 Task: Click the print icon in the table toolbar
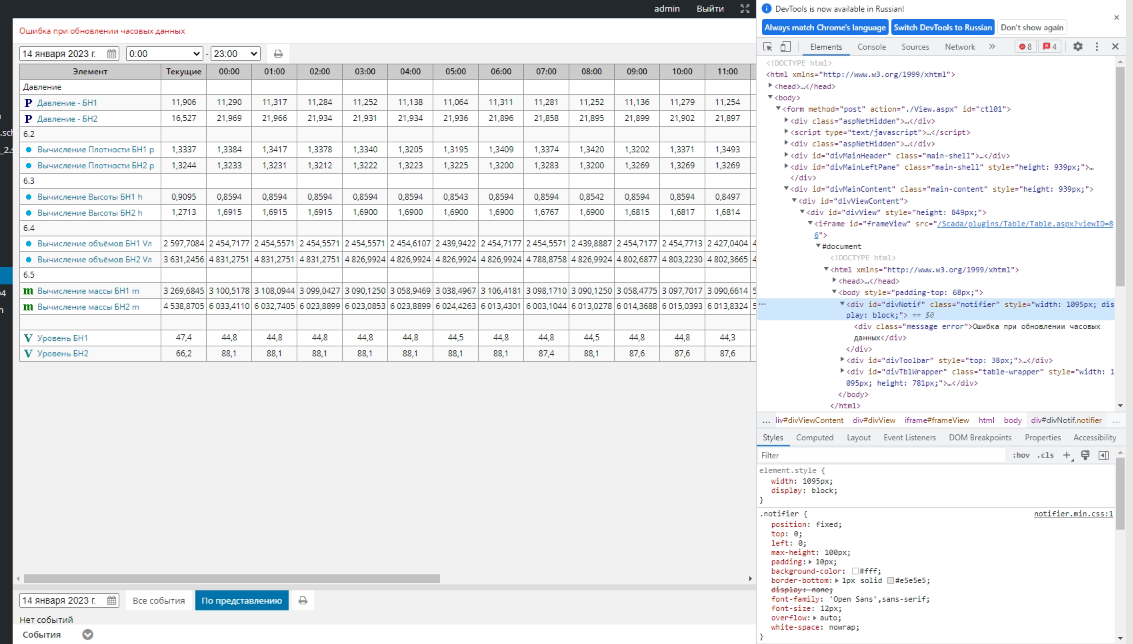click(x=278, y=53)
